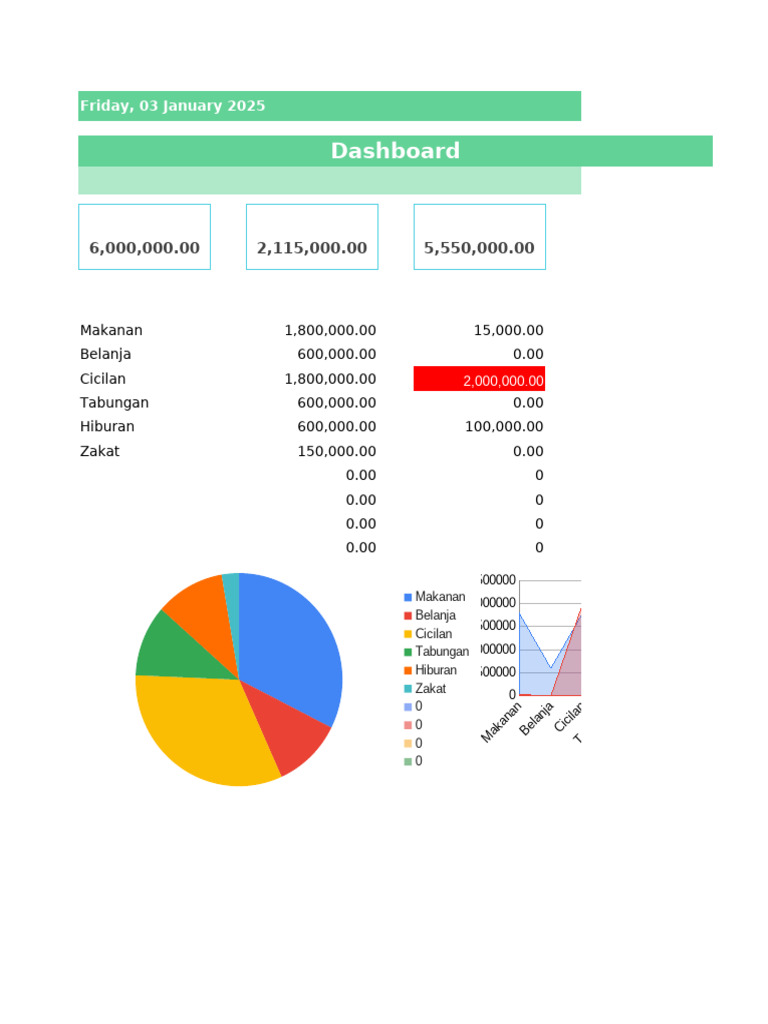Select the 600,000.00 cell in the Belanja row

[x=336, y=355]
